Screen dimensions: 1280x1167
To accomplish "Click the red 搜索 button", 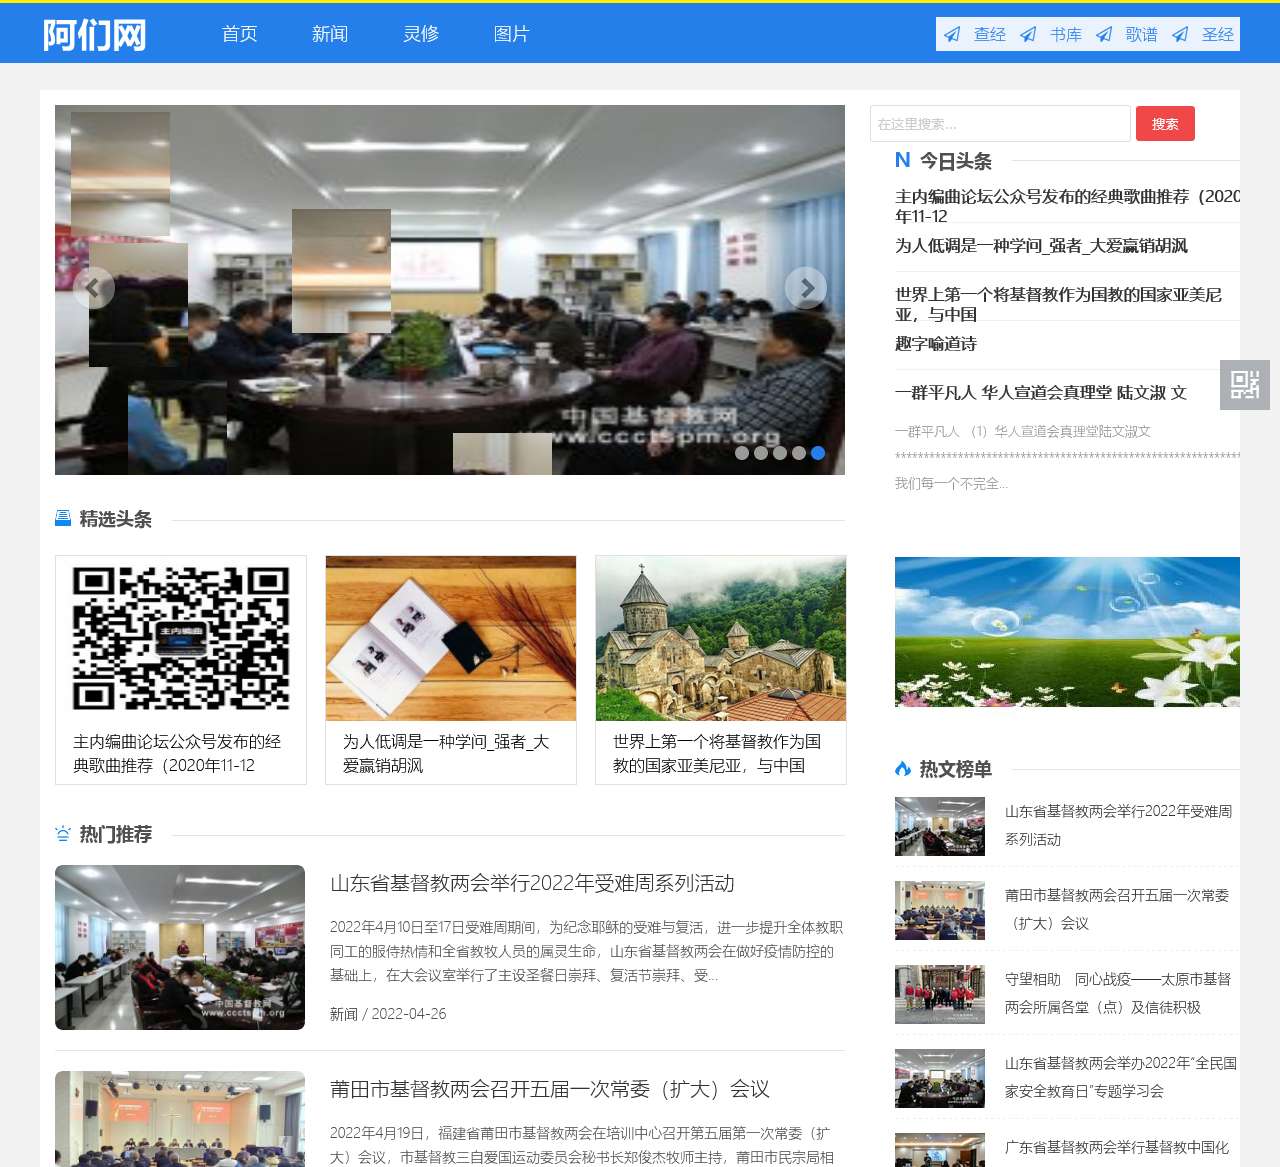I will pos(1165,124).
